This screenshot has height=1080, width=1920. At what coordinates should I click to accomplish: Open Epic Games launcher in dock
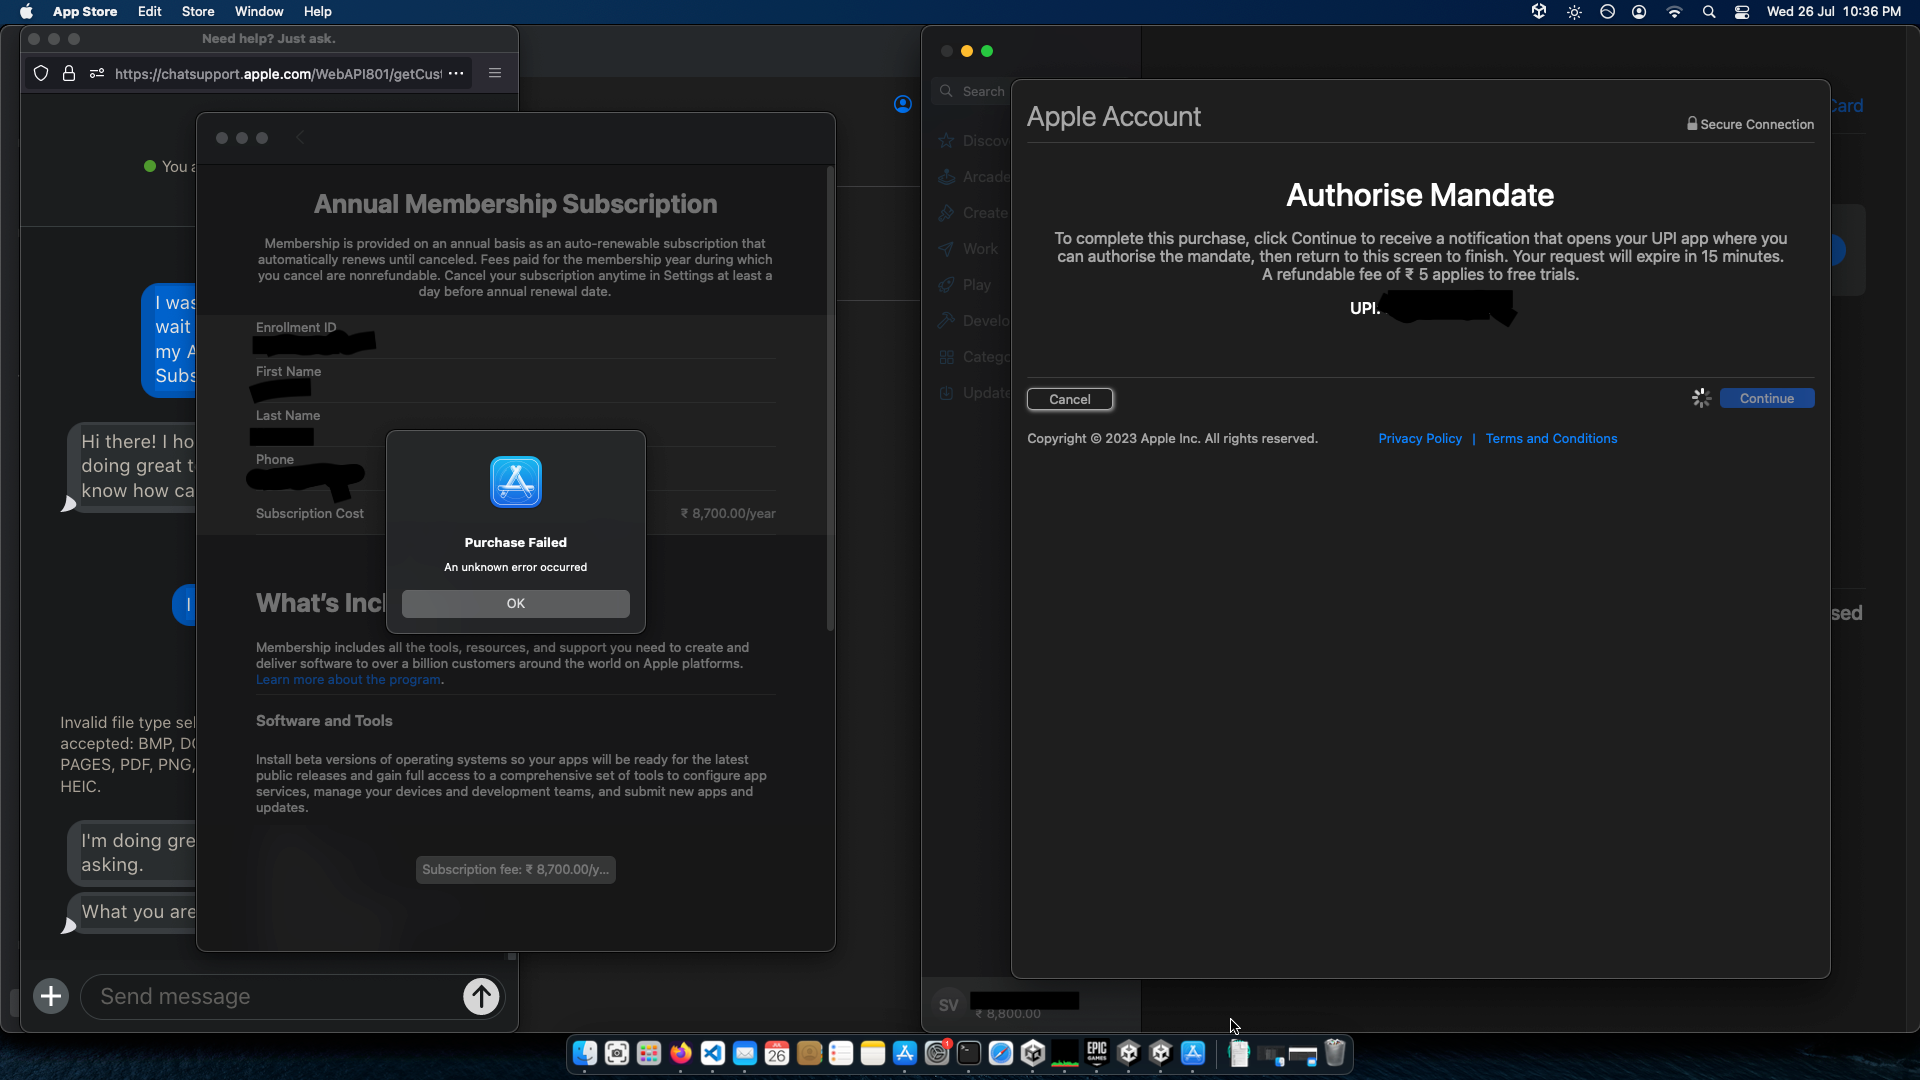[x=1097, y=1053]
